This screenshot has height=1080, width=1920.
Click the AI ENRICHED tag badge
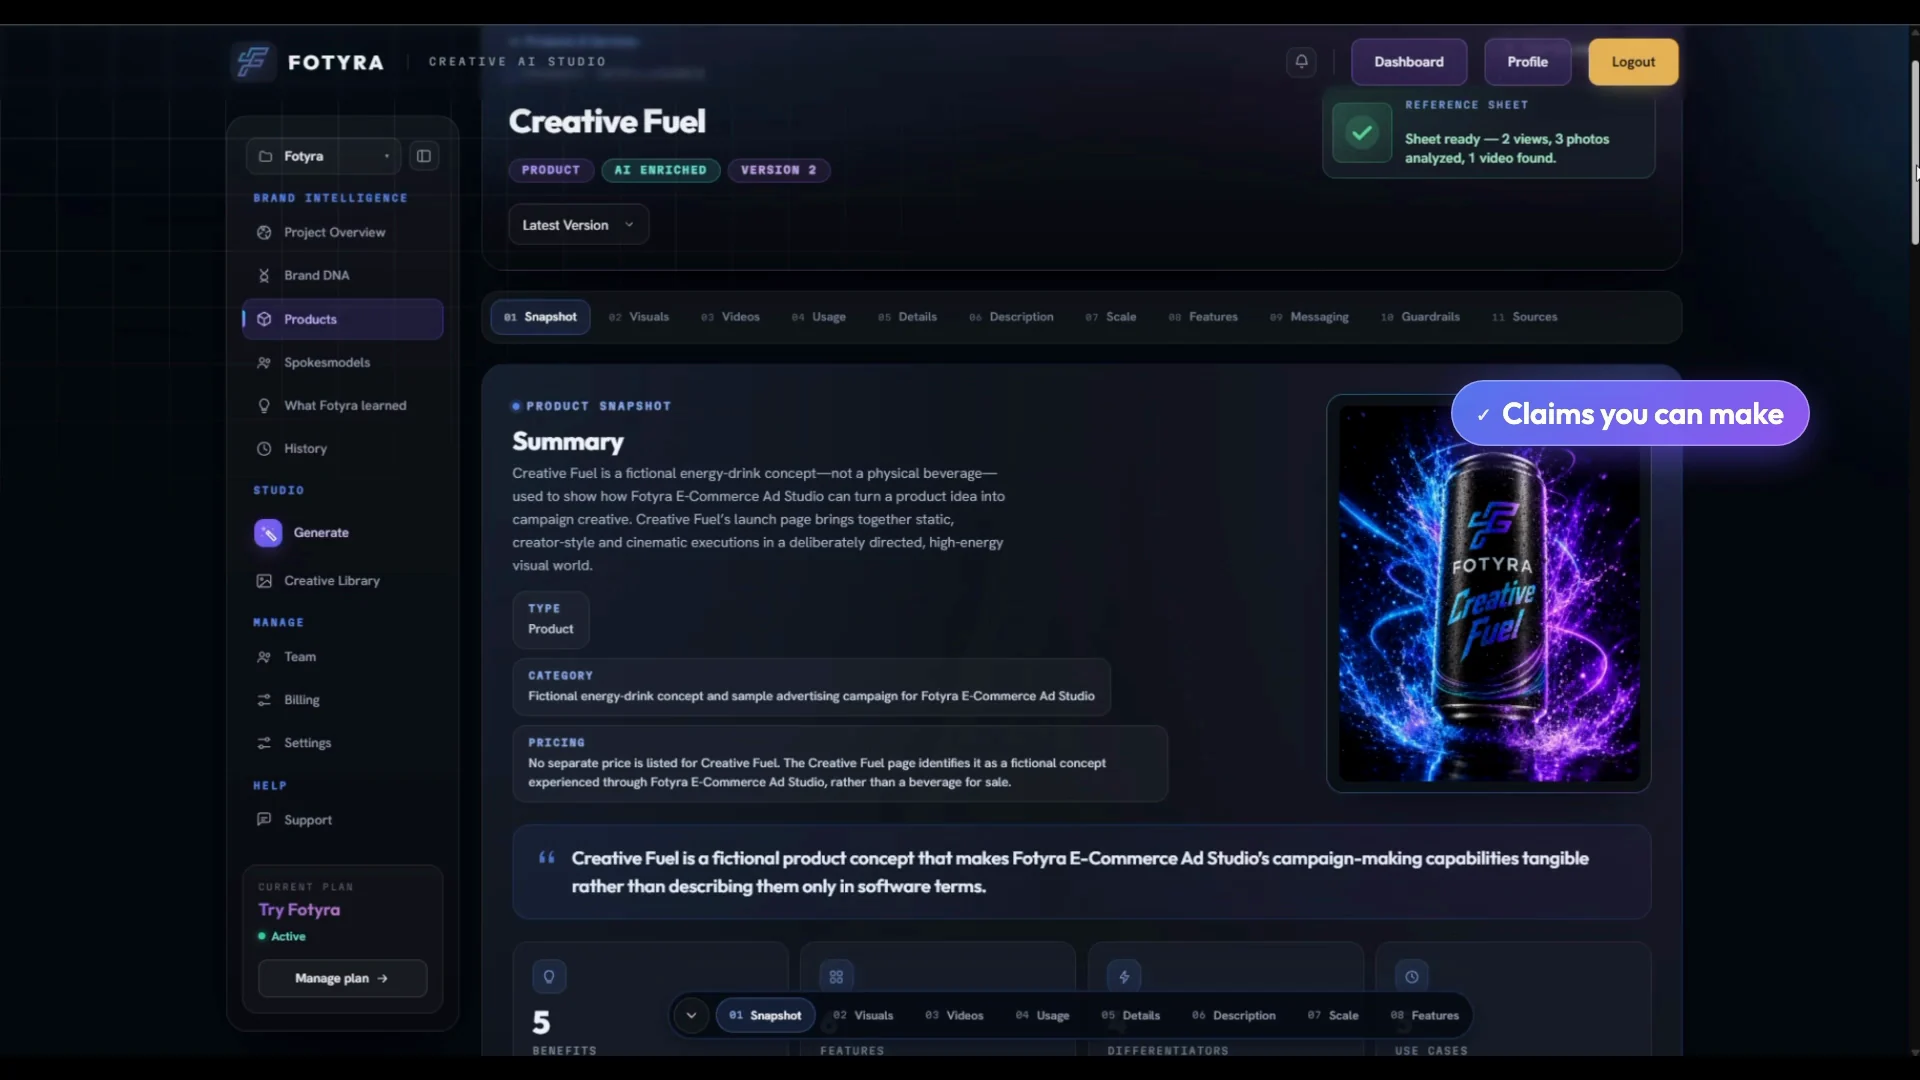660,170
